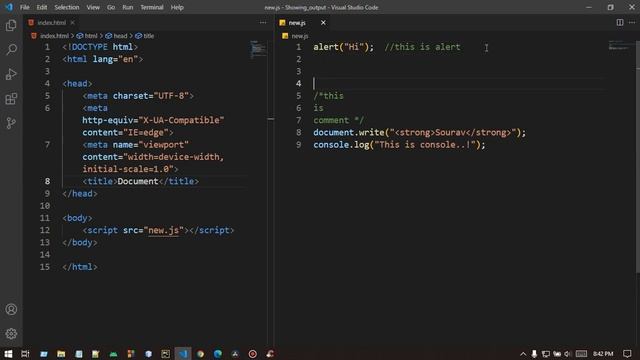
Task: Open the Source Control view
Action: point(11,123)
